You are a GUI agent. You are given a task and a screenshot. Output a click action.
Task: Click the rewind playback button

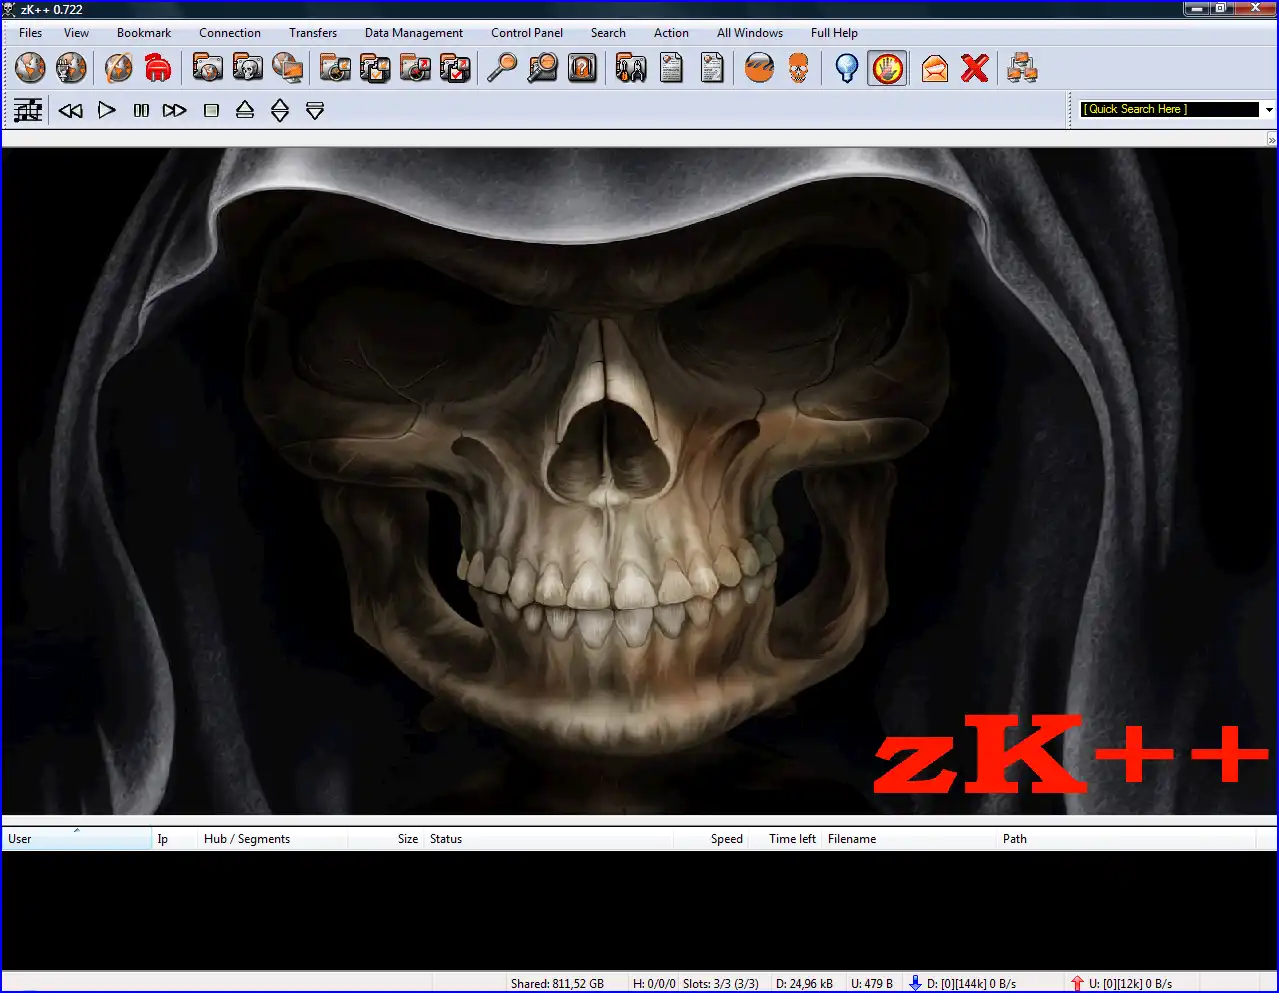click(70, 110)
